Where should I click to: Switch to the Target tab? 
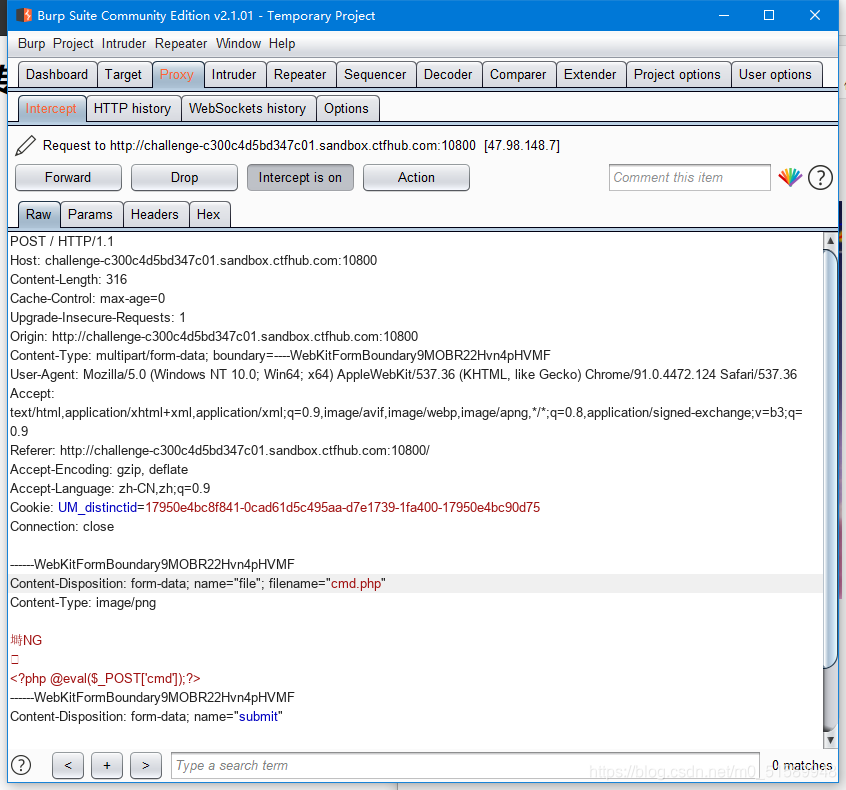click(123, 74)
